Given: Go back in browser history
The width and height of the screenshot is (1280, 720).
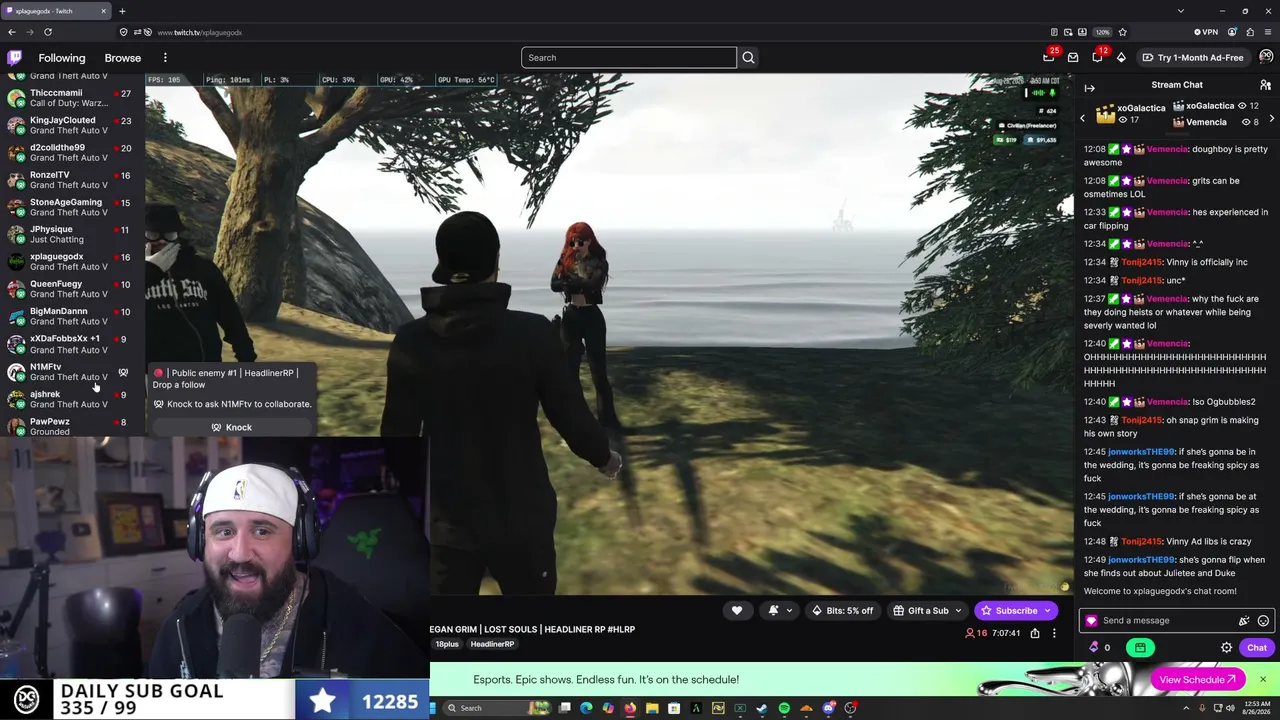Looking at the screenshot, I should pos(12,32).
